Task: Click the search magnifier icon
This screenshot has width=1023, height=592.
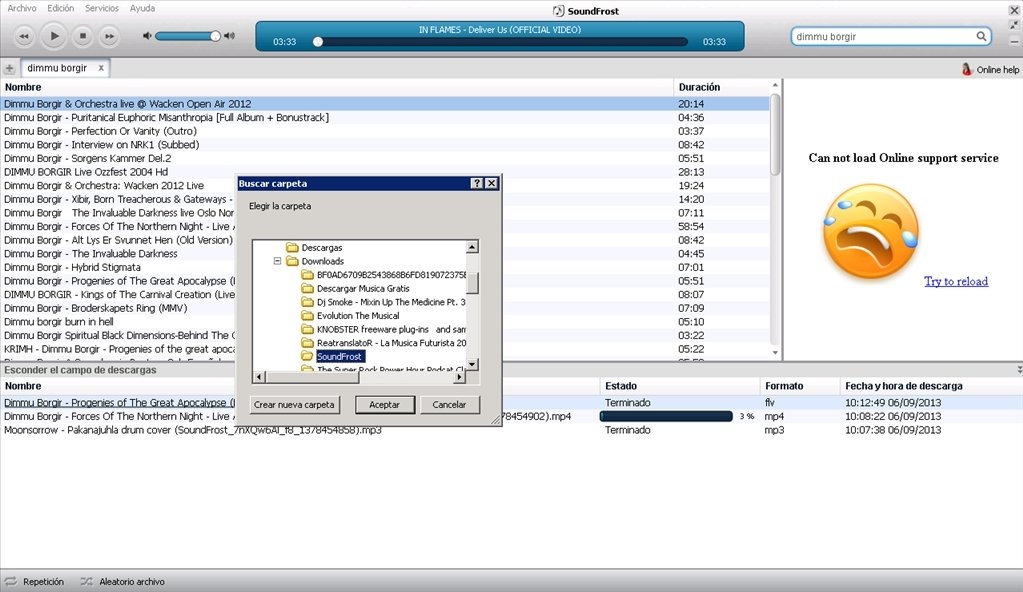Action: [x=981, y=37]
